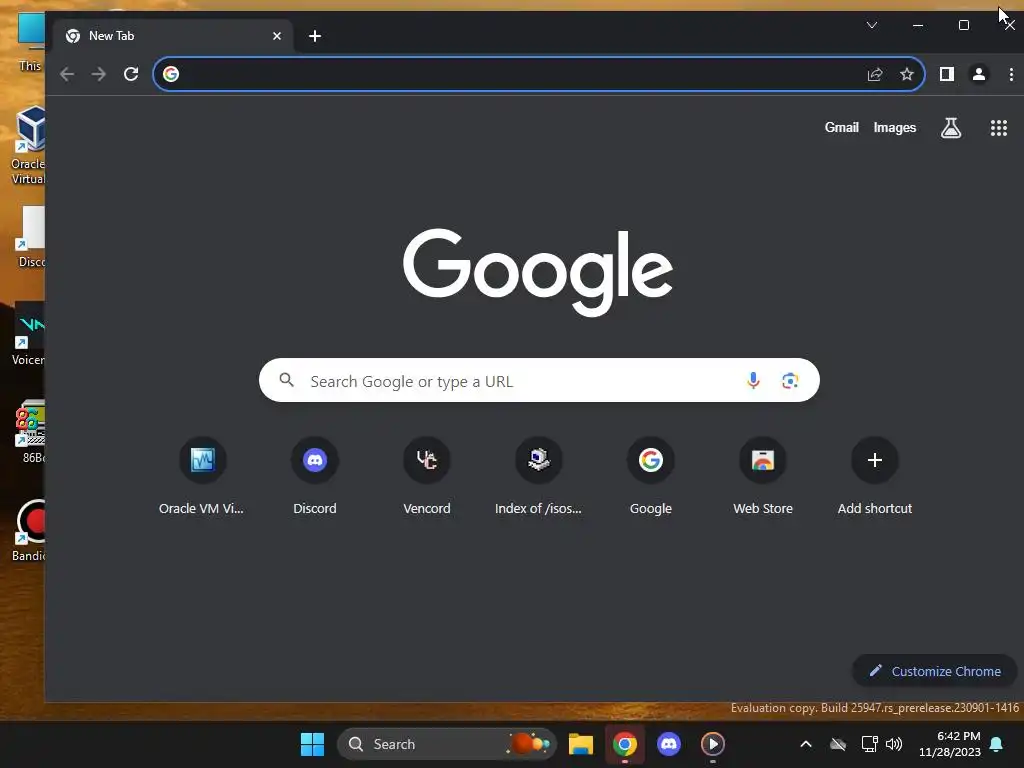The width and height of the screenshot is (1024, 768).
Task: Click the OneDrive cloud tray icon
Action: click(838, 744)
